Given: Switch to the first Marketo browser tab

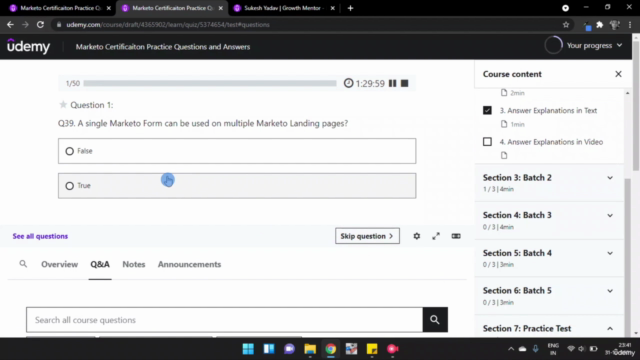Looking at the screenshot, I should click(x=60, y=8).
